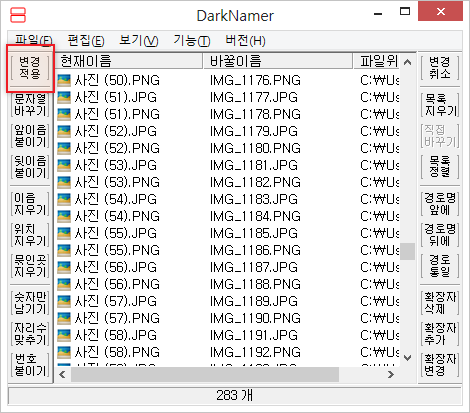Click the 목록 지우기 button

tap(440, 105)
